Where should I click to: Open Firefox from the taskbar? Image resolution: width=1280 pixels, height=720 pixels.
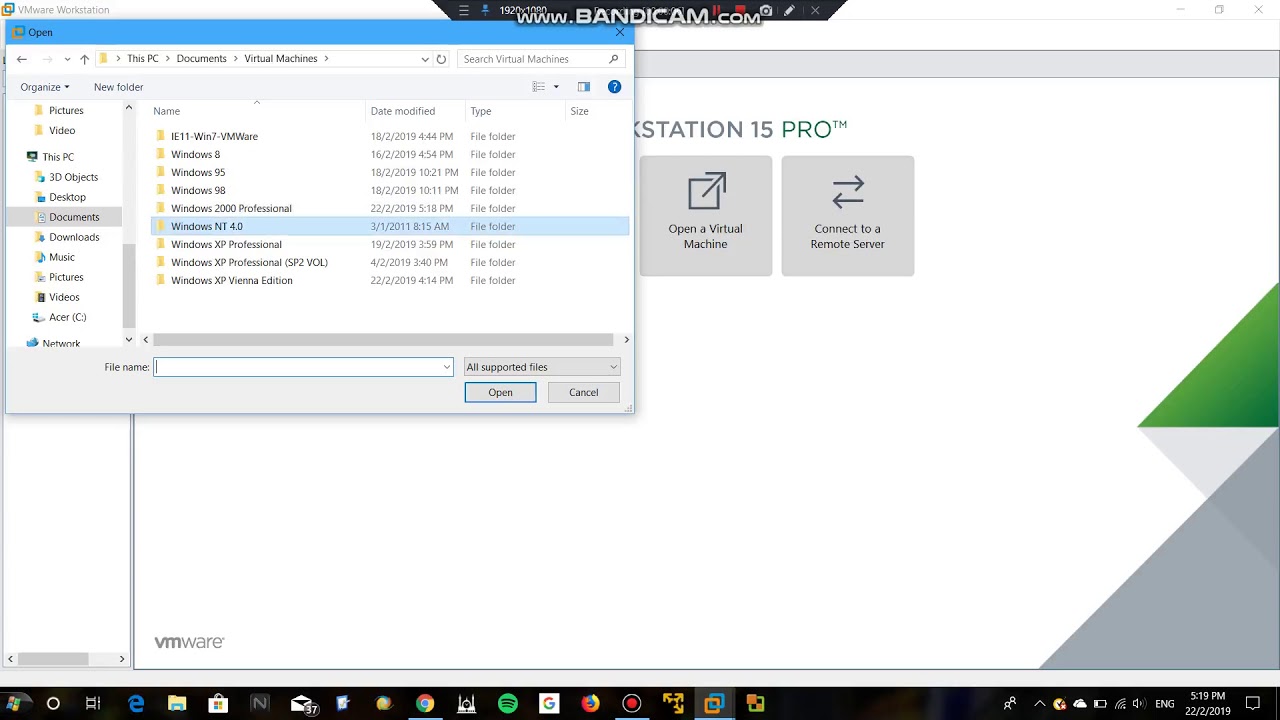pos(590,704)
